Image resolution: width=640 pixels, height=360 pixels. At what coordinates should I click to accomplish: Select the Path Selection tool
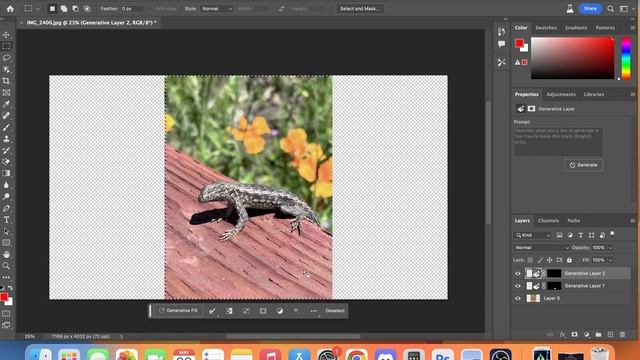point(6,231)
